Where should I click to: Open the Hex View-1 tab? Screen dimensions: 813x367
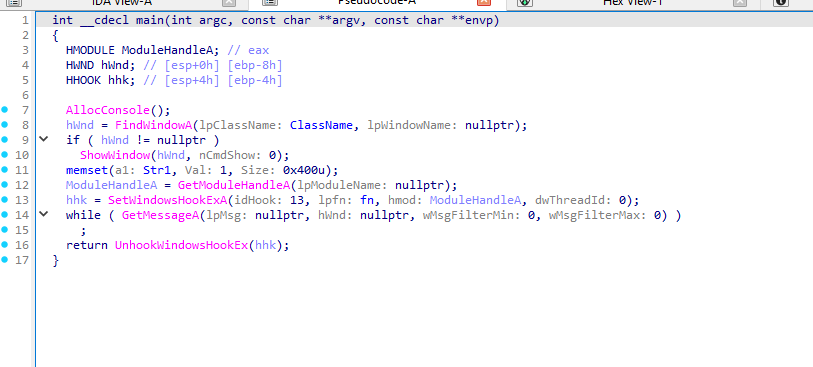pyautogui.click(x=632, y=3)
